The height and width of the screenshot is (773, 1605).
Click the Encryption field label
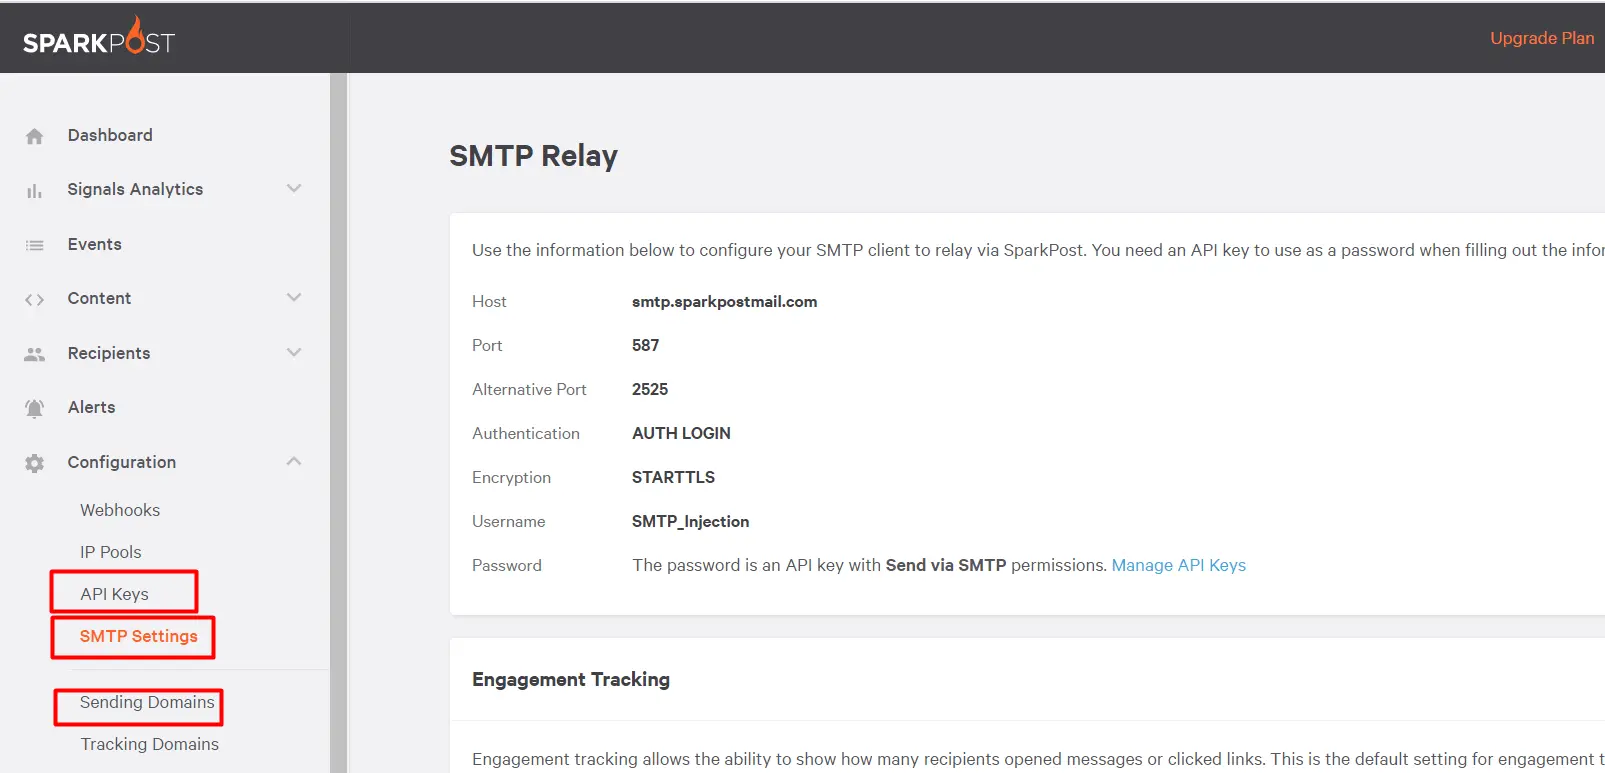click(511, 477)
